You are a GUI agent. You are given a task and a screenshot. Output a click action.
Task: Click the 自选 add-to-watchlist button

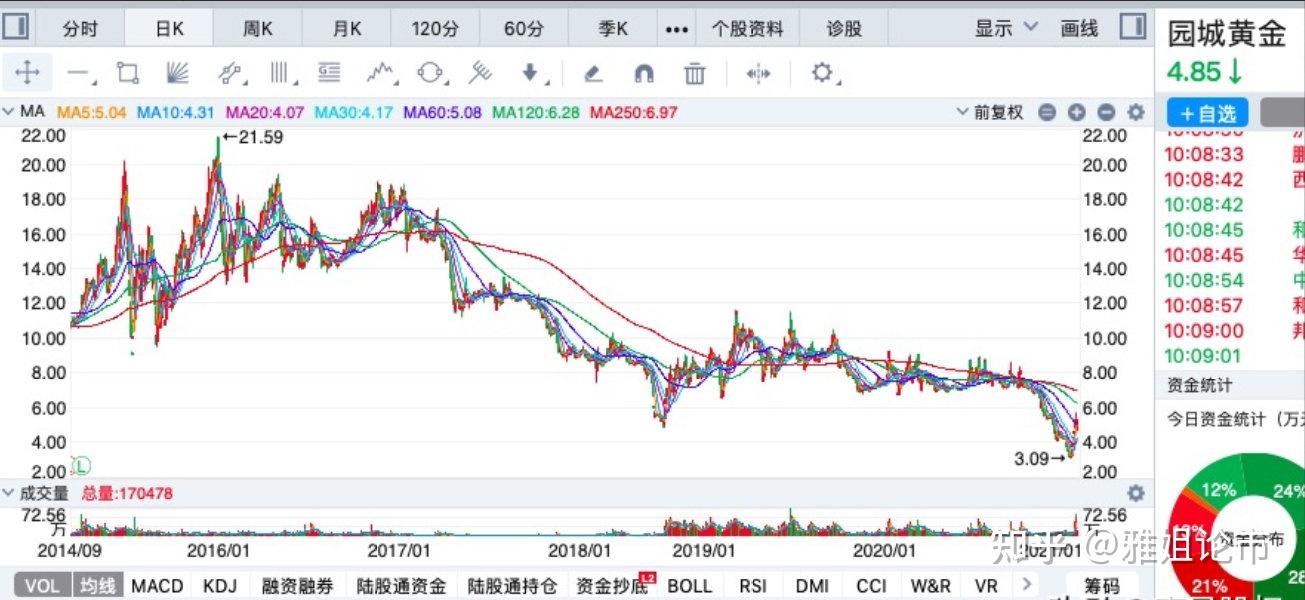tap(1207, 113)
